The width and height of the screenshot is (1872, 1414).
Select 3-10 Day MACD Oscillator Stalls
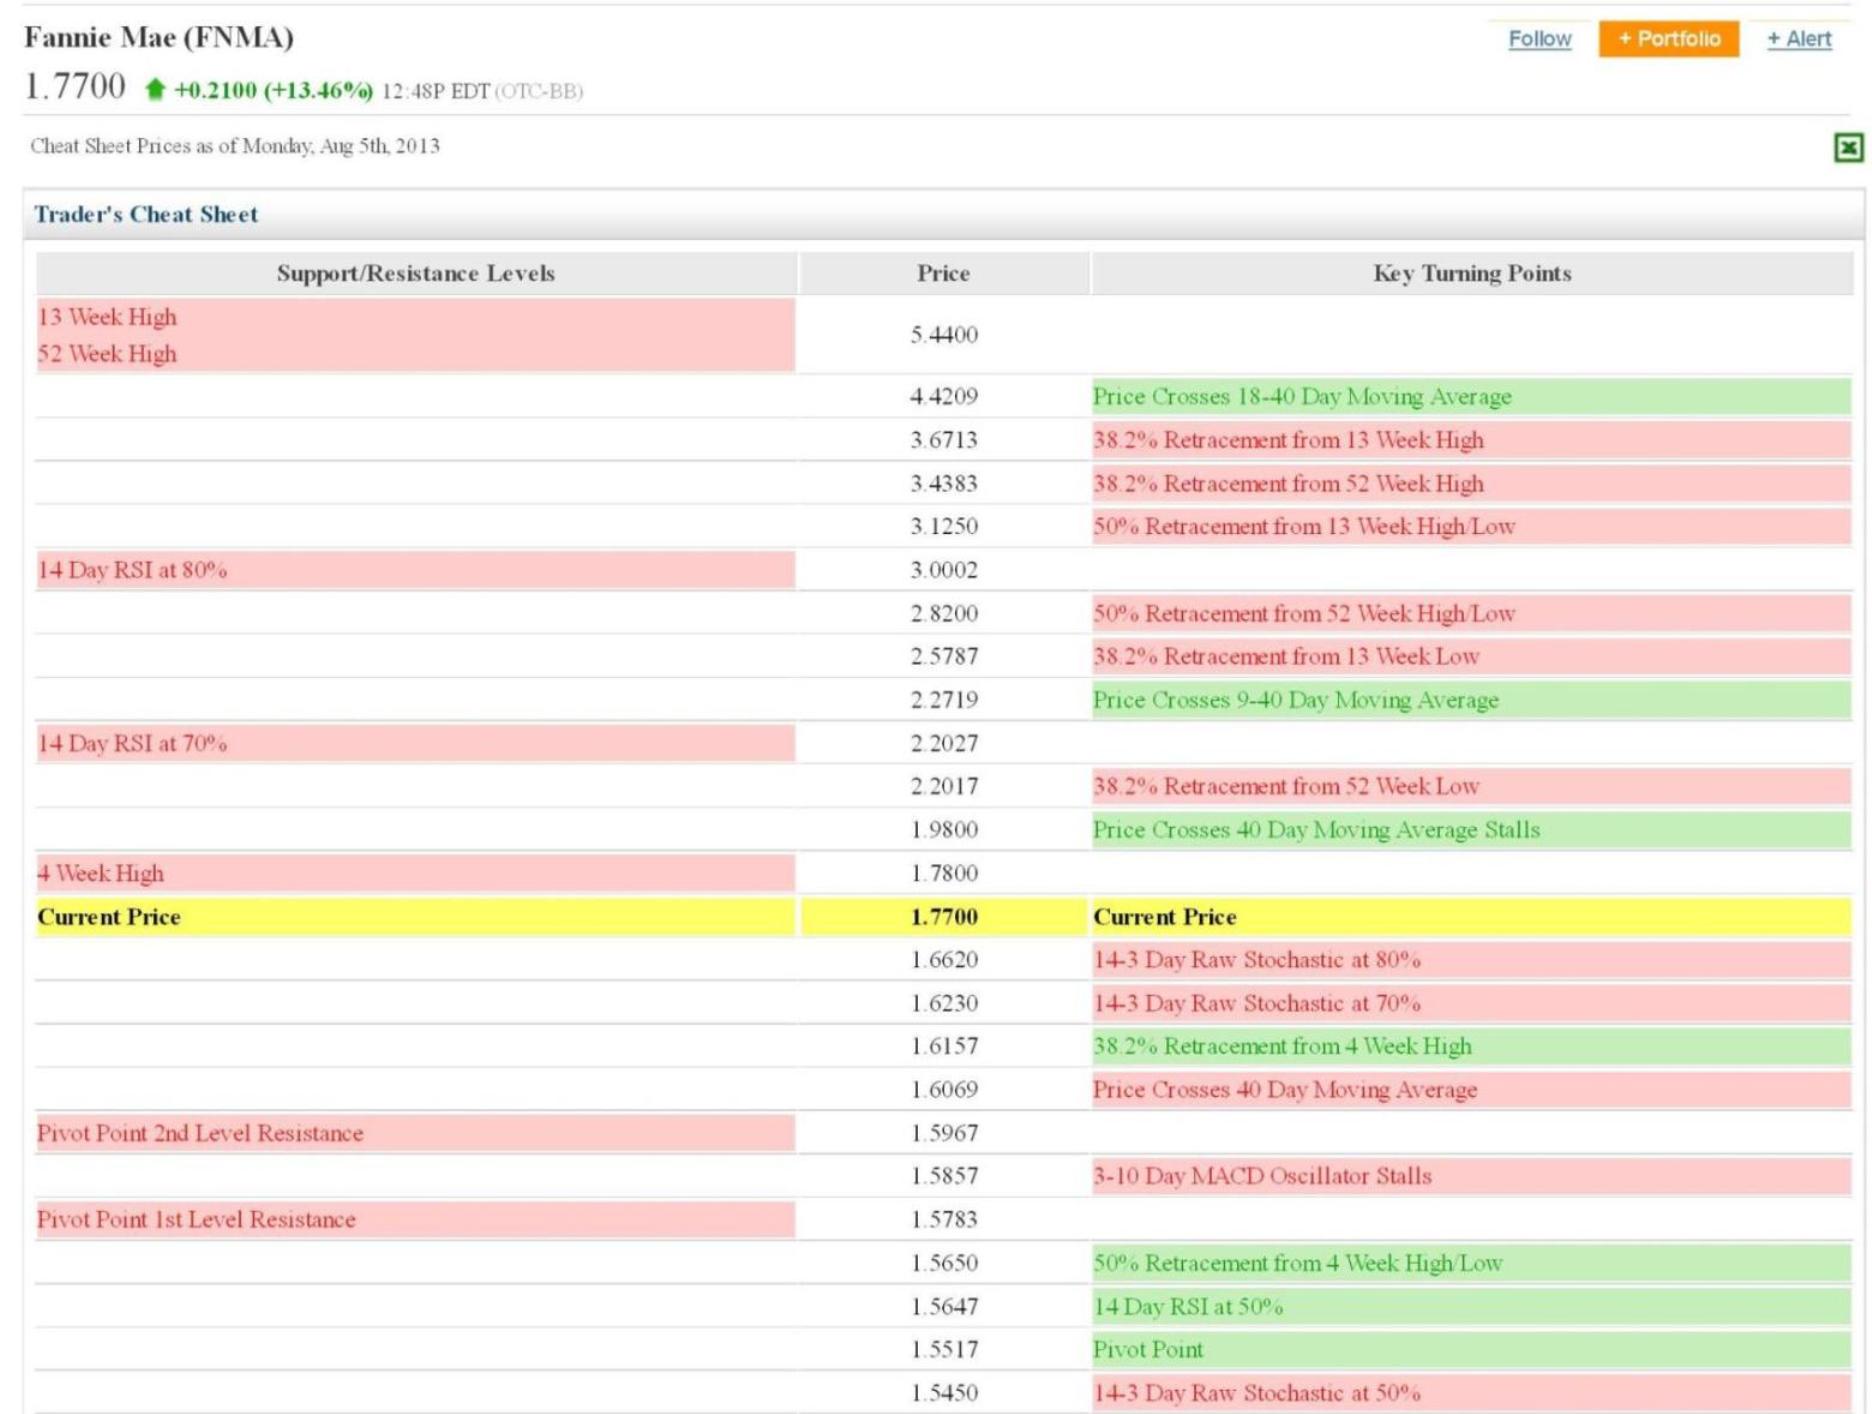pyautogui.click(x=1261, y=1176)
